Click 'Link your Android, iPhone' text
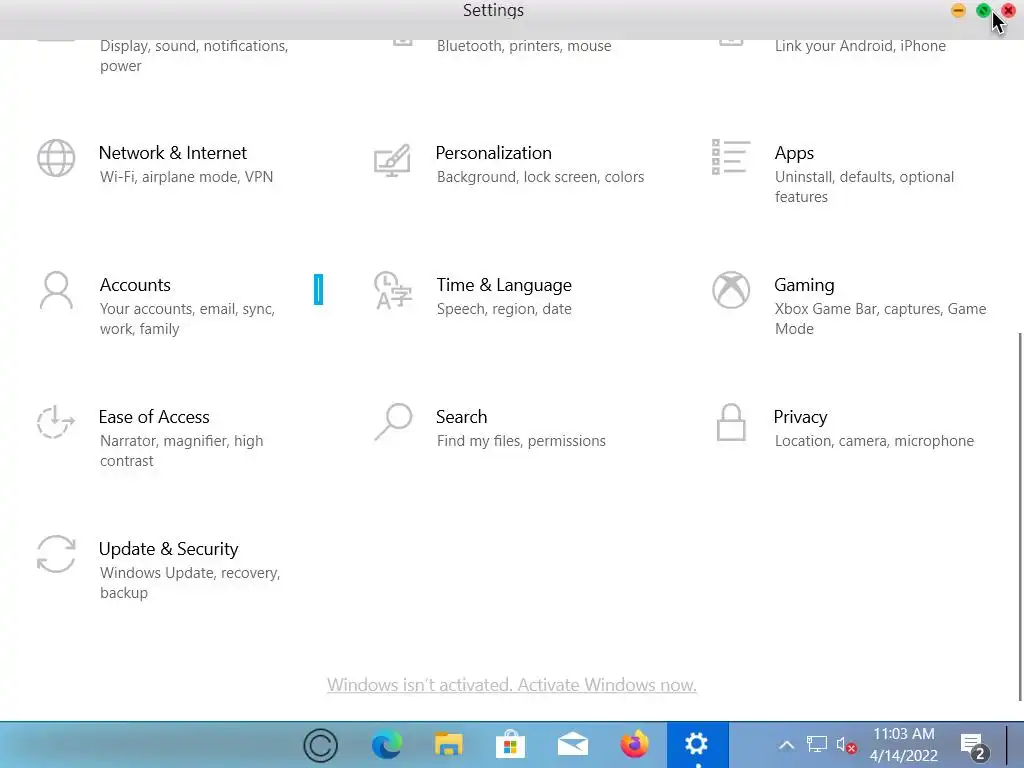 860,46
